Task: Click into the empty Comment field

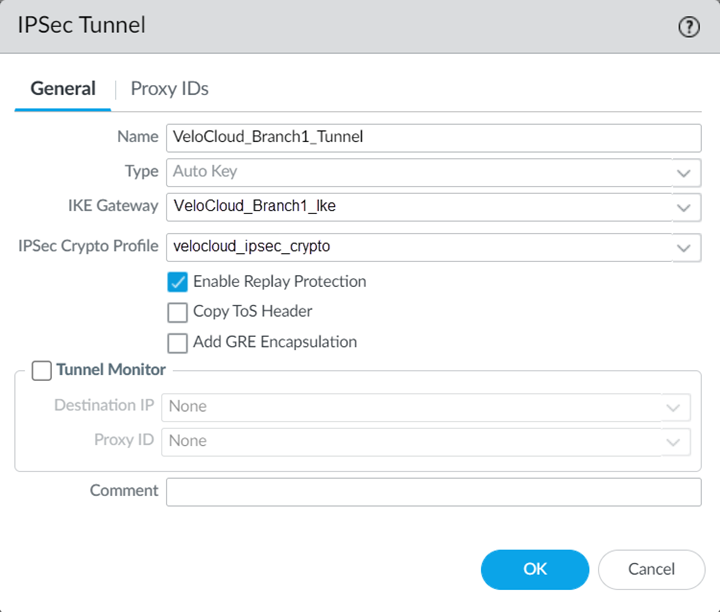Action: point(433,492)
